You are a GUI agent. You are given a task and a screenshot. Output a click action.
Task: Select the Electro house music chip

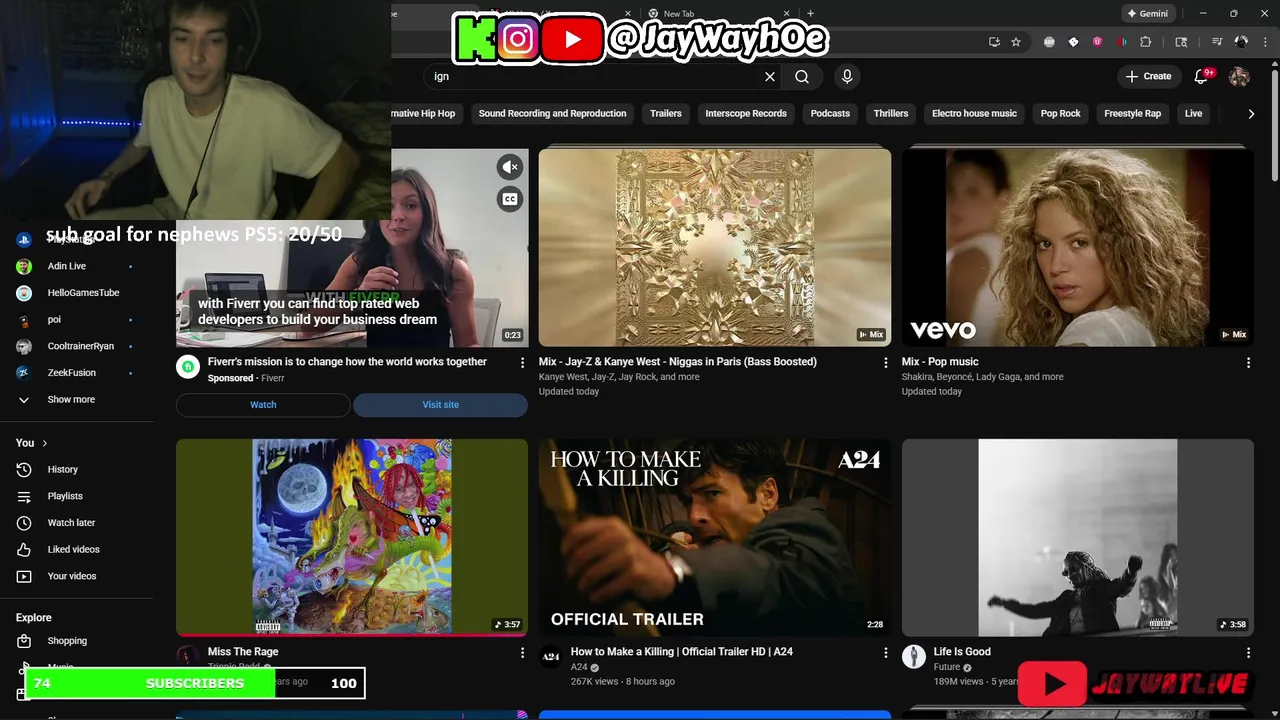975,114
